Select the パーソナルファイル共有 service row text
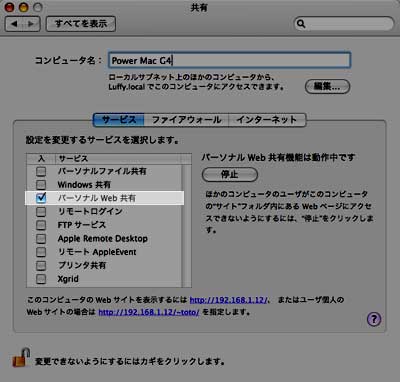This screenshot has width=400, height=382. pyautogui.click(x=102, y=171)
